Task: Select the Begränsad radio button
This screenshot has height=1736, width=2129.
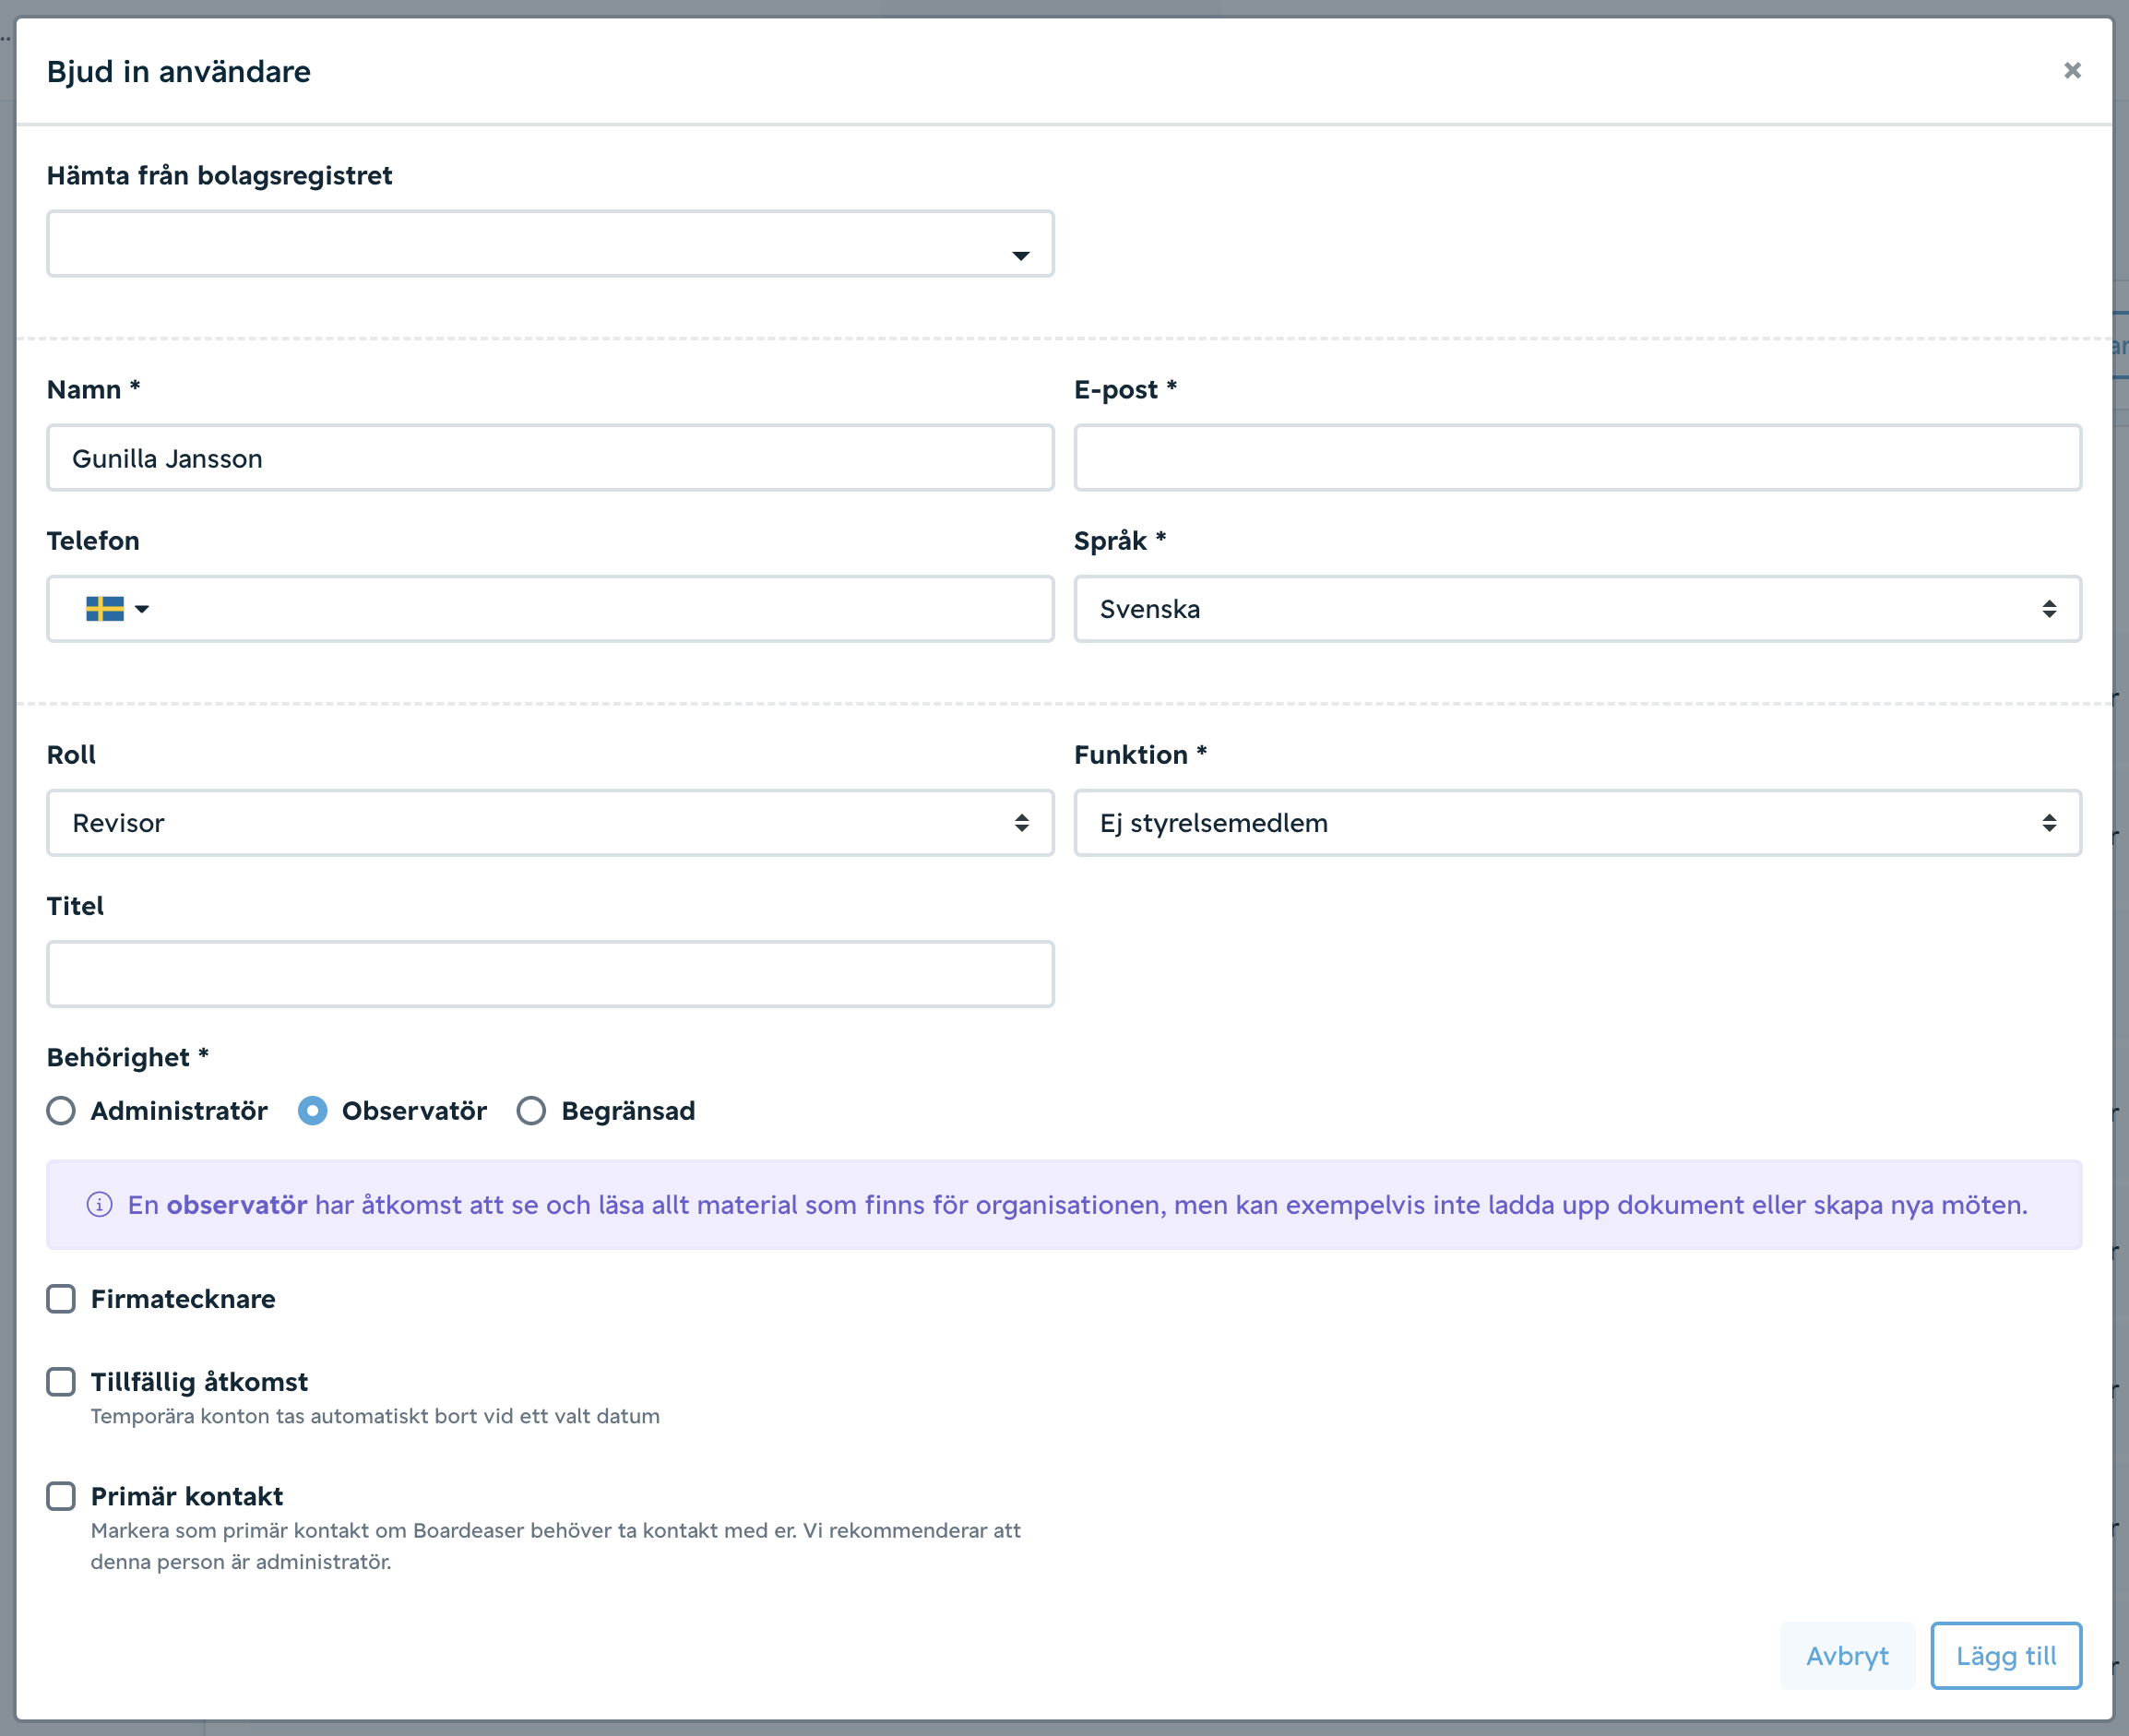Action: click(x=531, y=1111)
